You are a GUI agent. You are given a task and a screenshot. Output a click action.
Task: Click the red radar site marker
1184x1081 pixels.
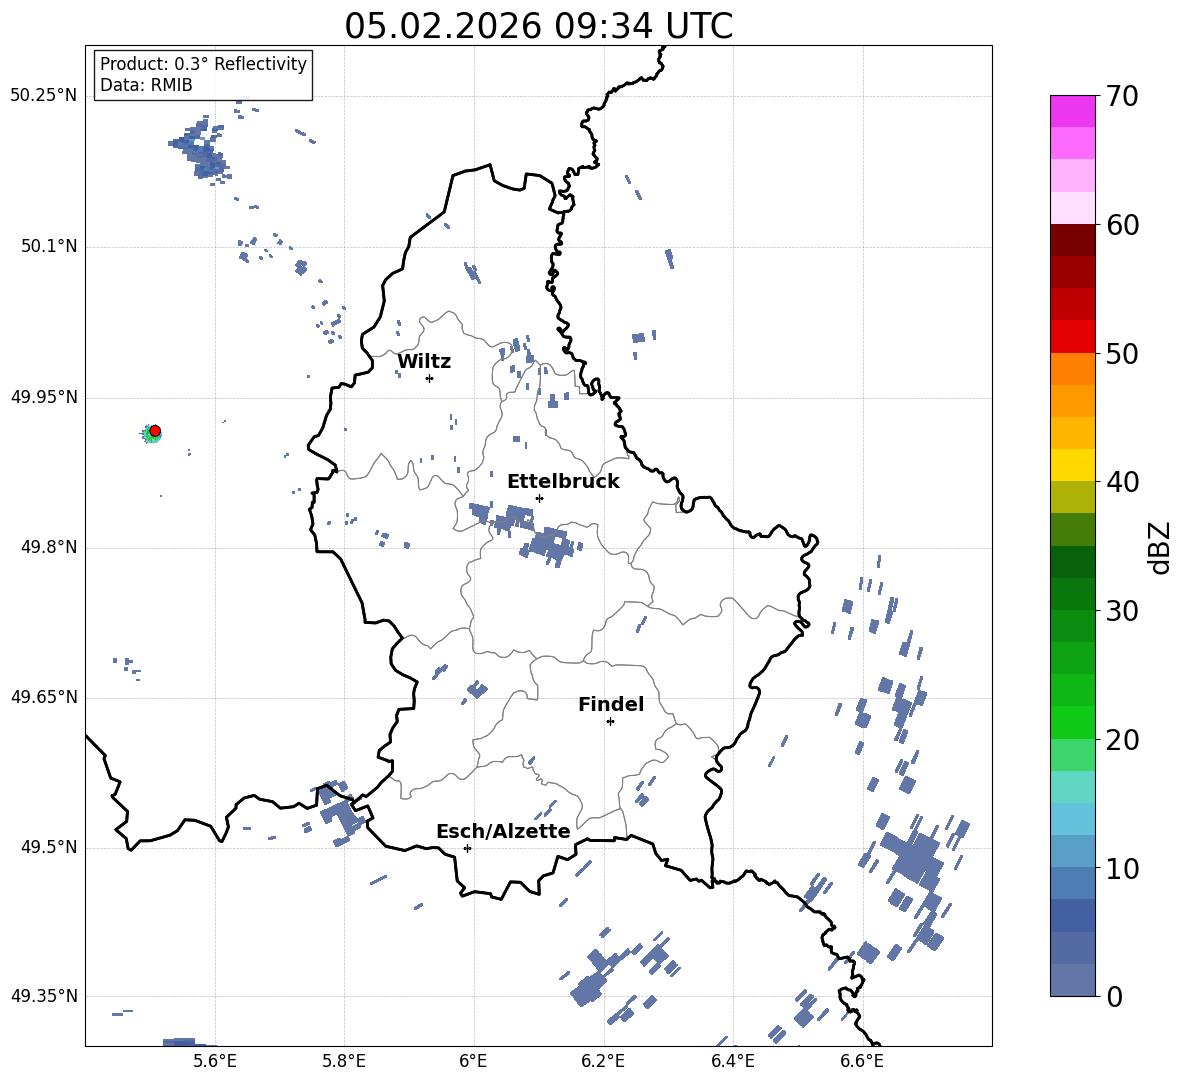point(155,431)
